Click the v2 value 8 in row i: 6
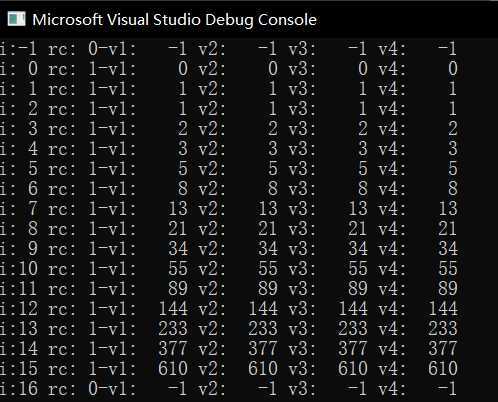Viewport: 498px width, 402px height. [x=273, y=189]
